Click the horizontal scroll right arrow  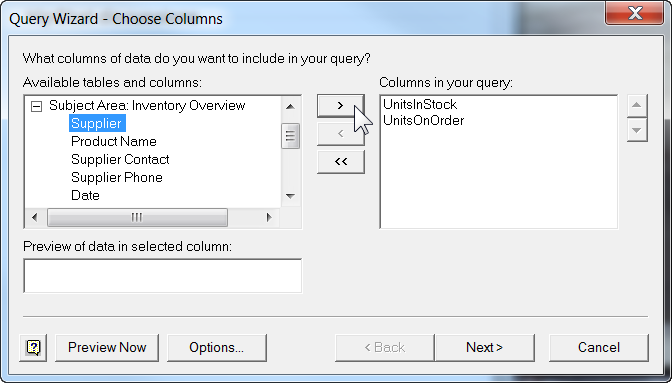coord(269,218)
